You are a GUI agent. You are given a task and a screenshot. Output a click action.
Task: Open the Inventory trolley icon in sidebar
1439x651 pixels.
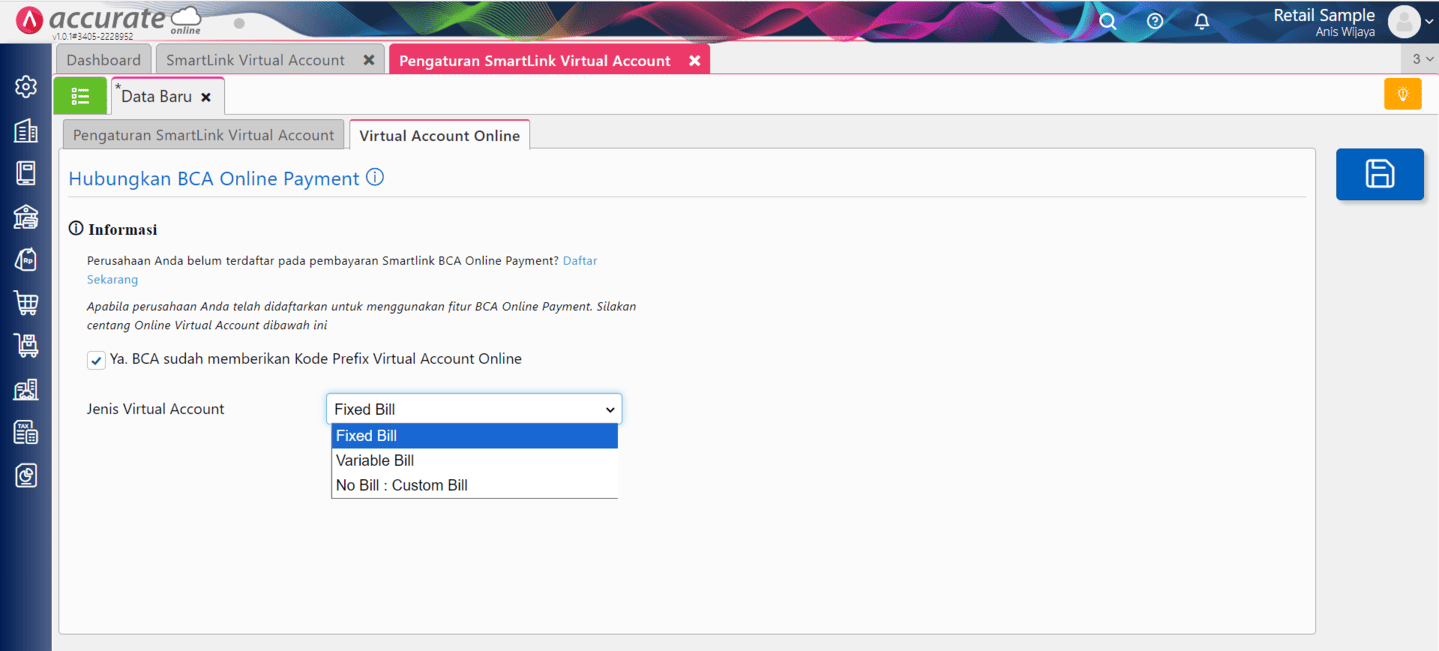tap(26, 345)
